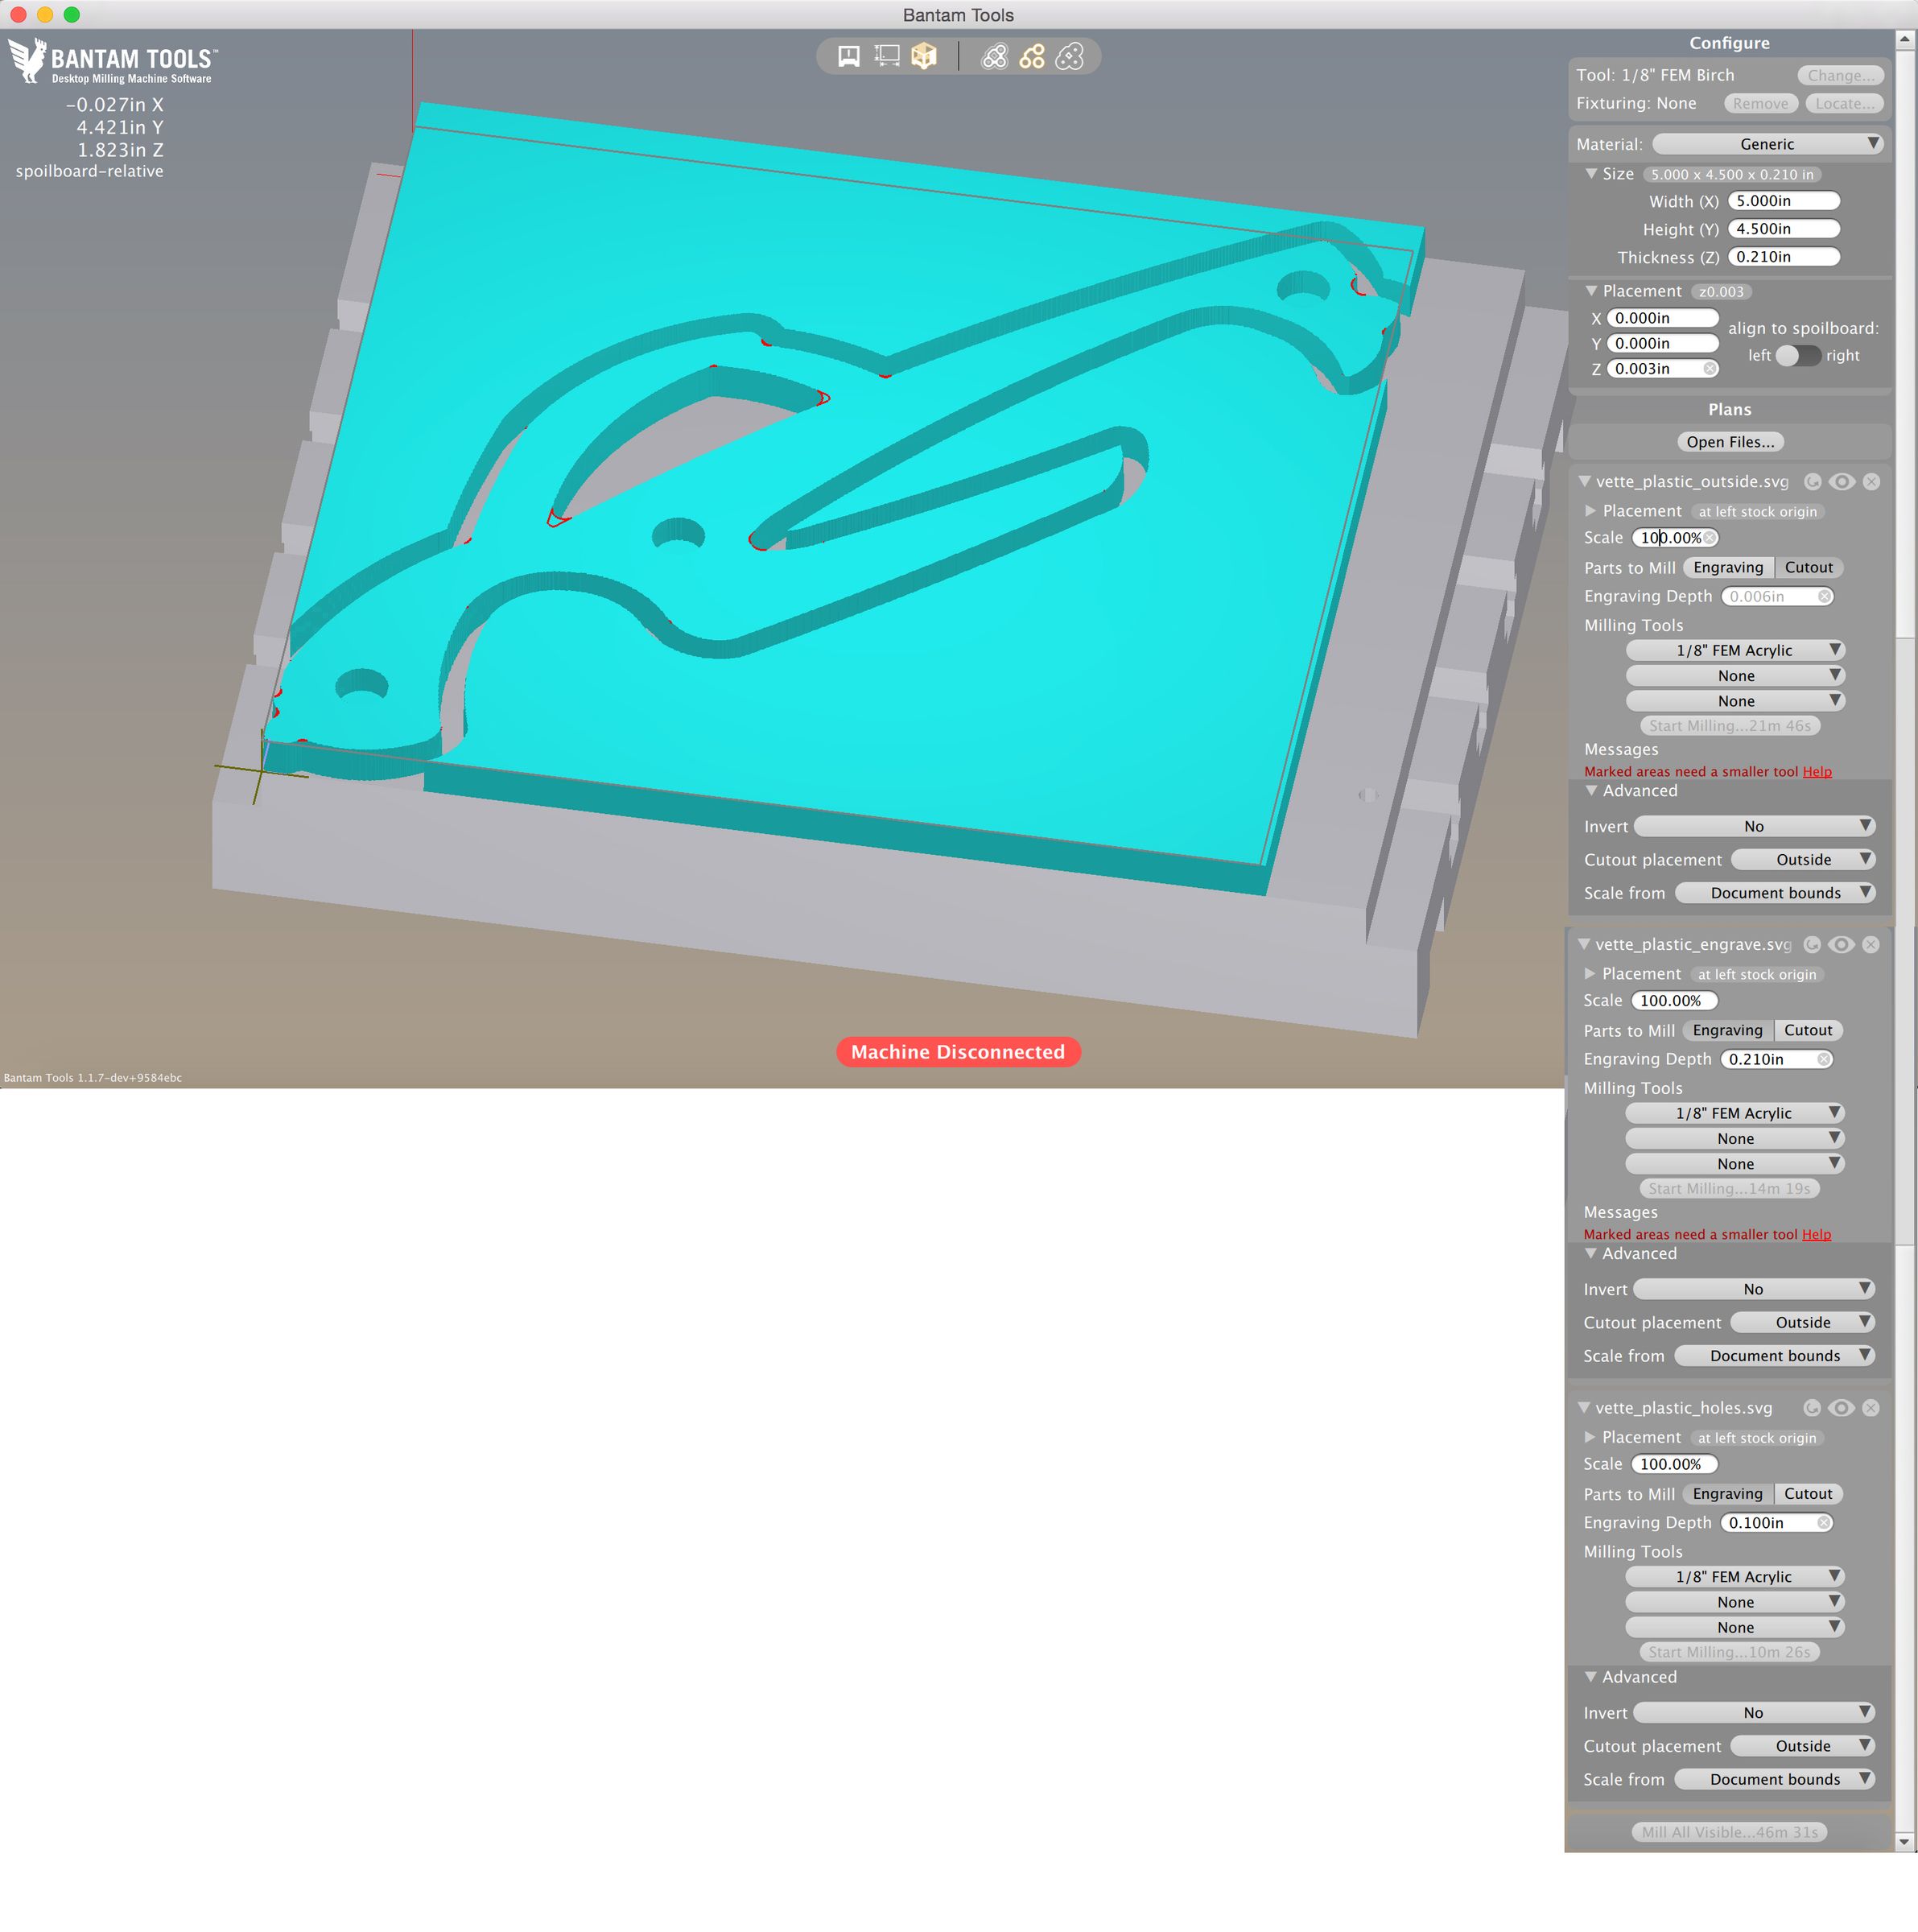The height and width of the screenshot is (1932, 1918).
Task: Click the milling machine front view icon
Action: coord(848,56)
